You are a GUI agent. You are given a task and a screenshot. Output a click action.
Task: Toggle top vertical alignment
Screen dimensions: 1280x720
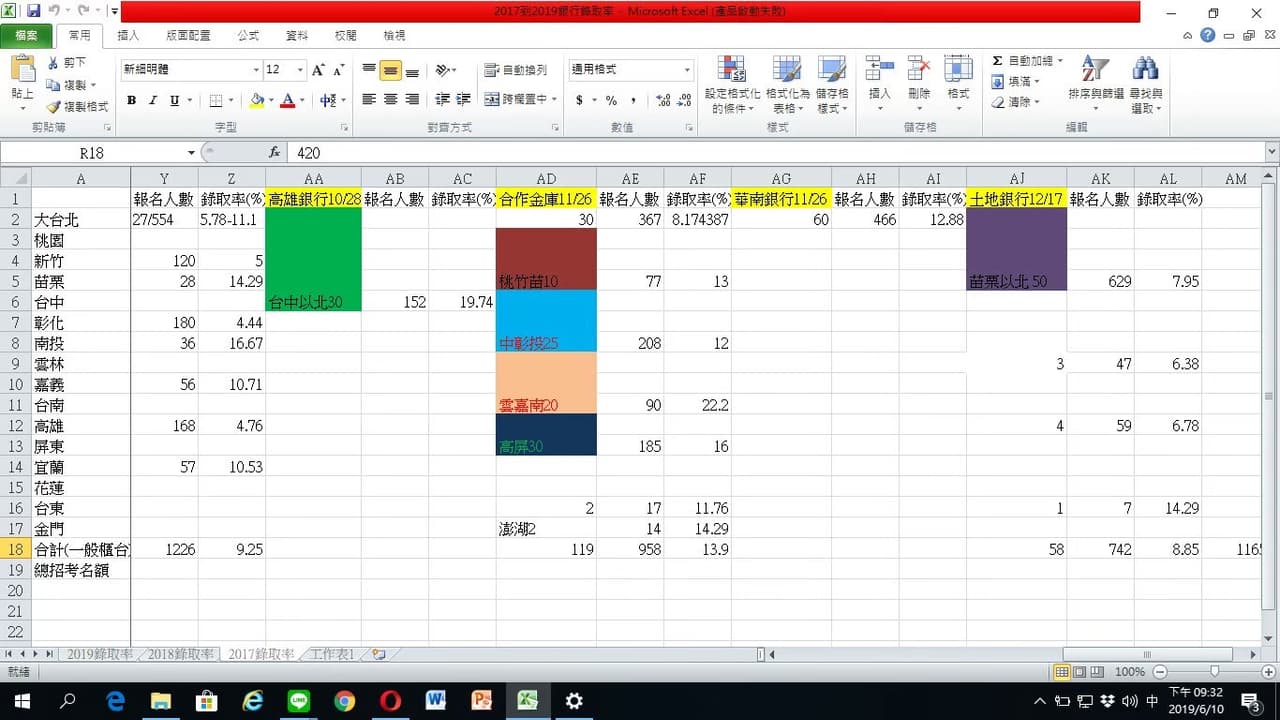(x=369, y=70)
